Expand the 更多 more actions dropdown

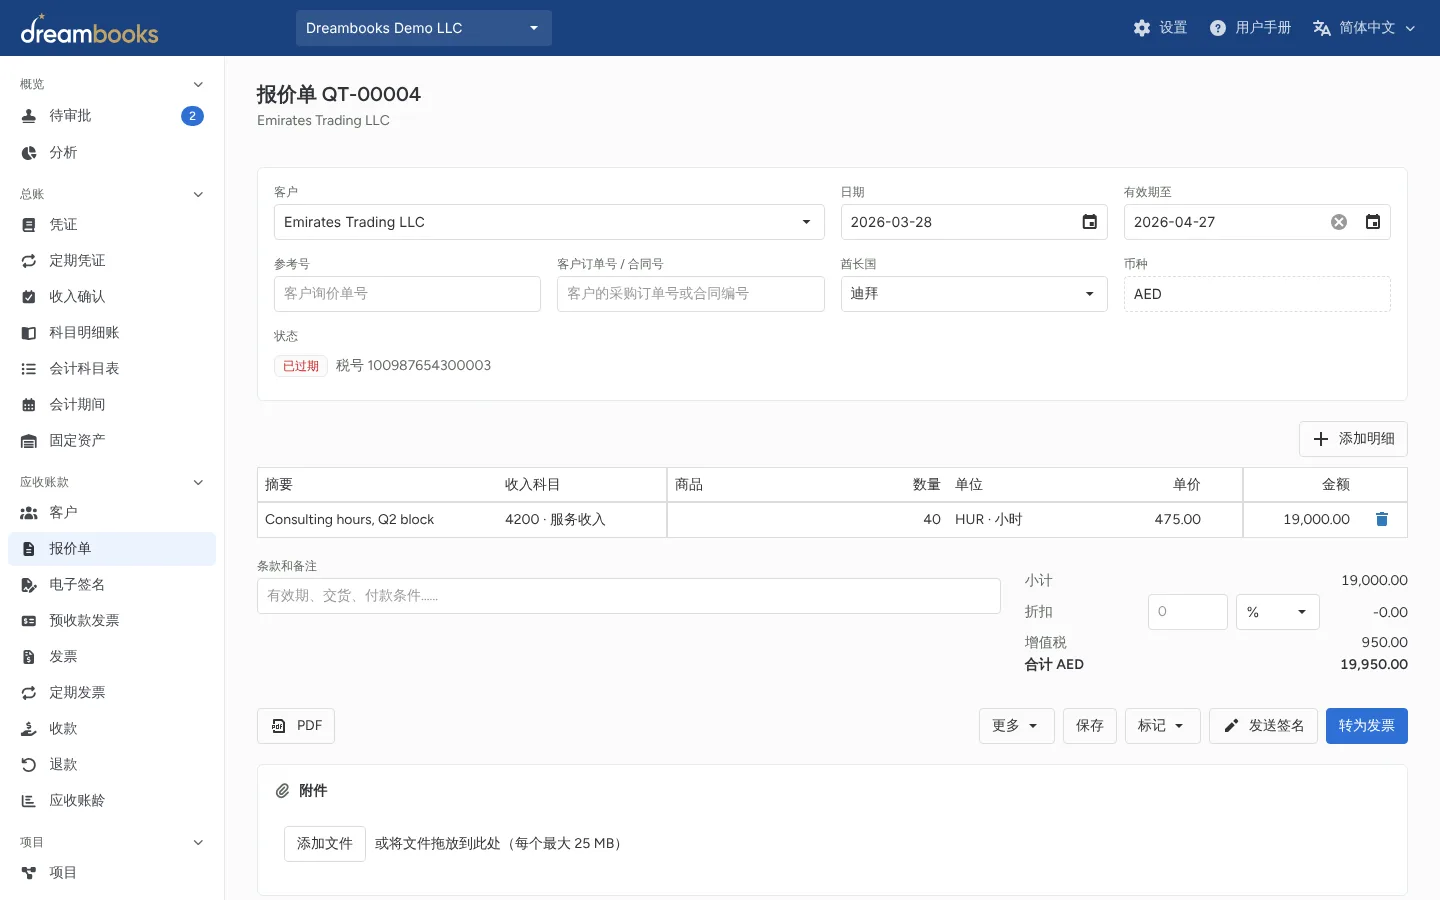(x=1016, y=726)
